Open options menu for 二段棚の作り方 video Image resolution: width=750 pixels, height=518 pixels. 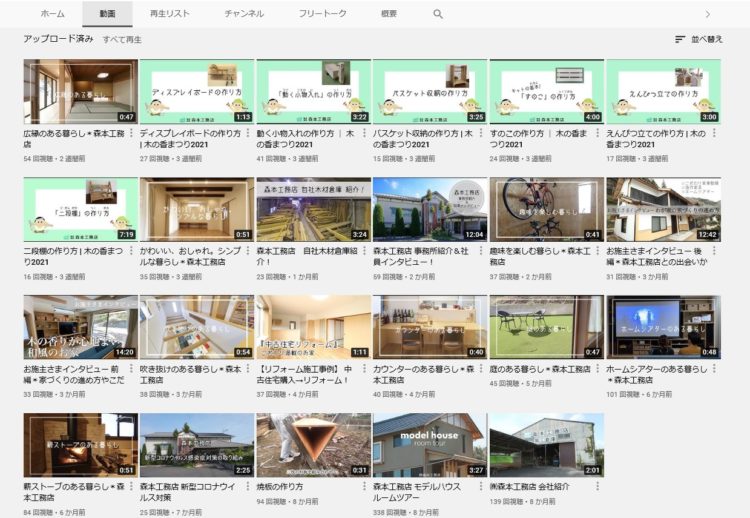click(x=132, y=251)
